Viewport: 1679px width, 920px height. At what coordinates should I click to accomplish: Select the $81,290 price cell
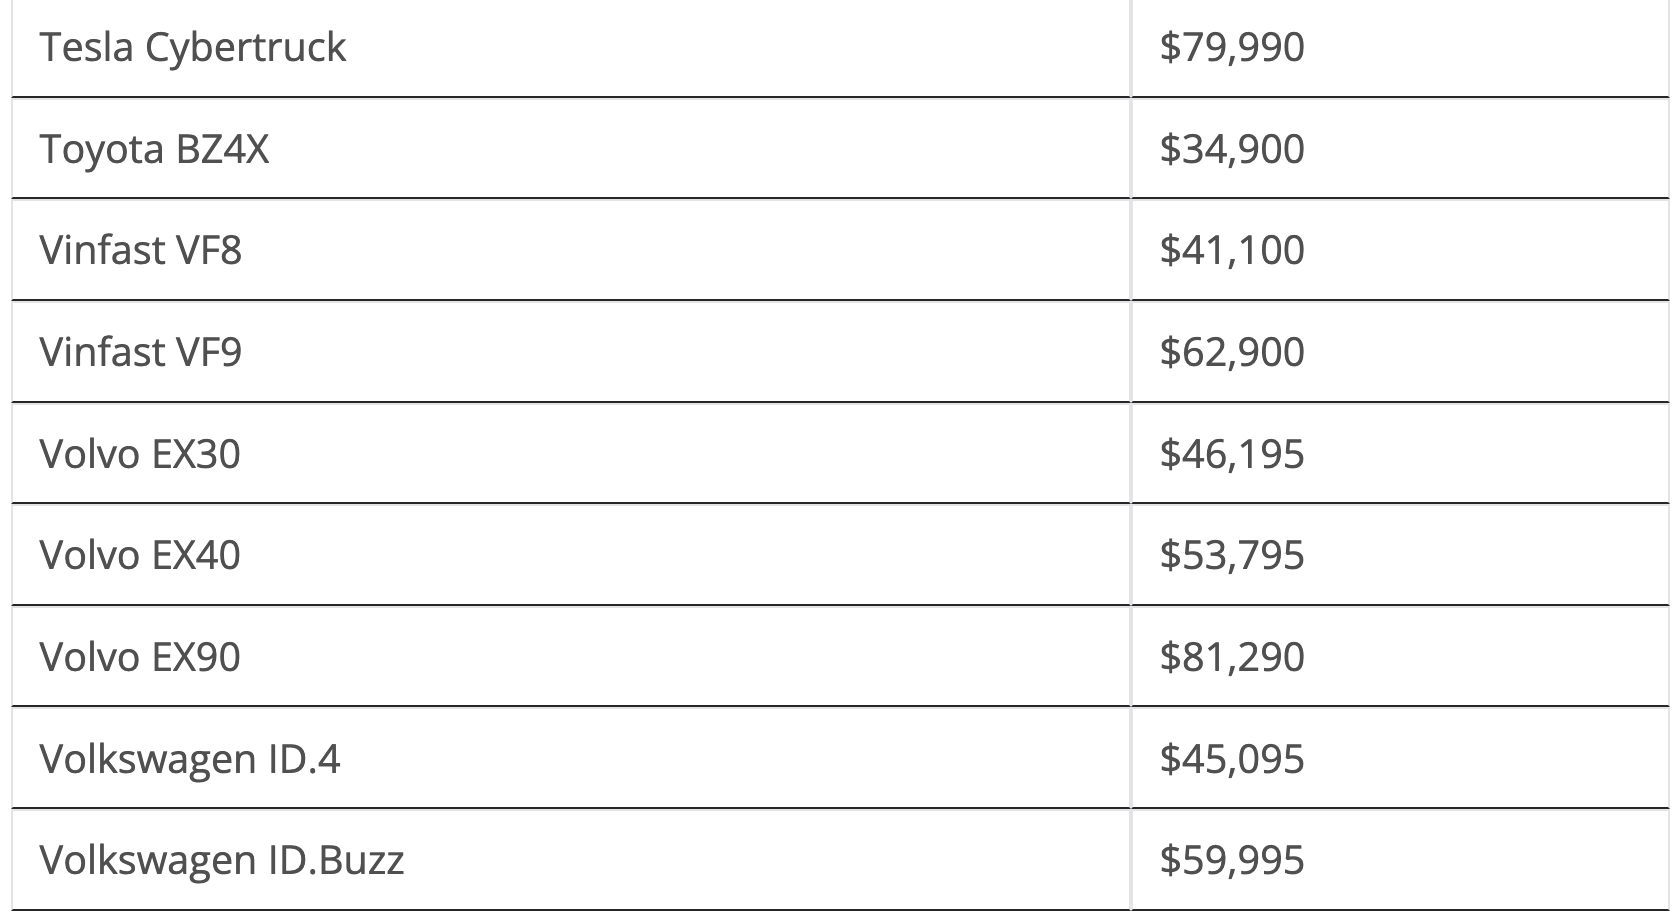click(x=1232, y=658)
